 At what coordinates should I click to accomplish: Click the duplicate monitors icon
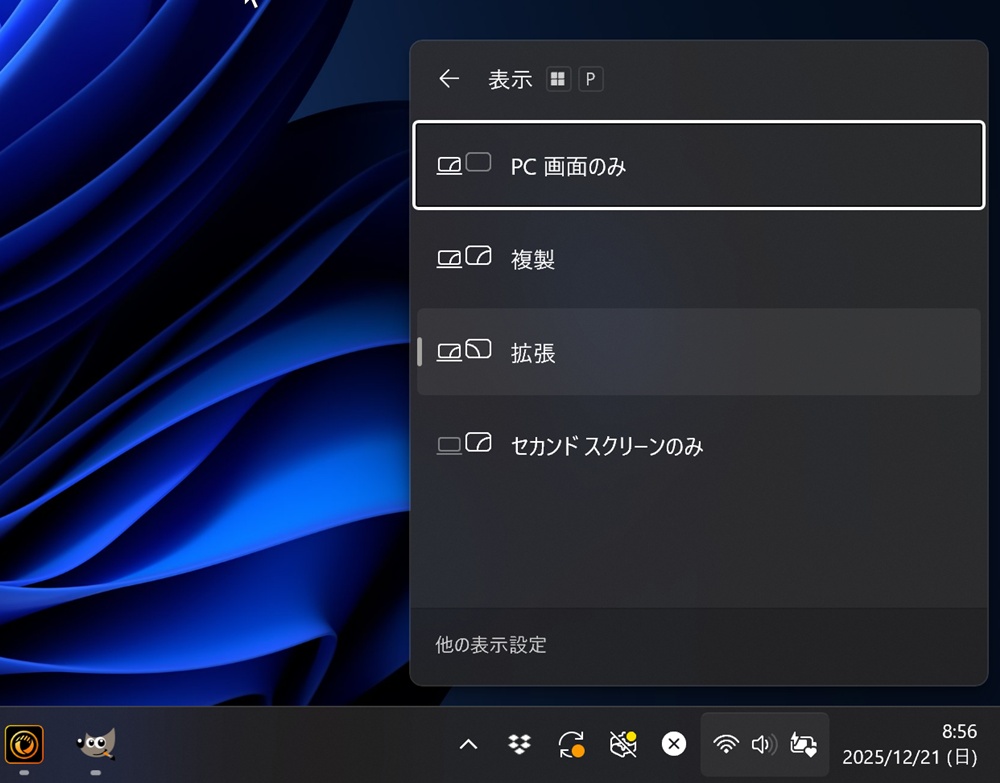[464, 258]
